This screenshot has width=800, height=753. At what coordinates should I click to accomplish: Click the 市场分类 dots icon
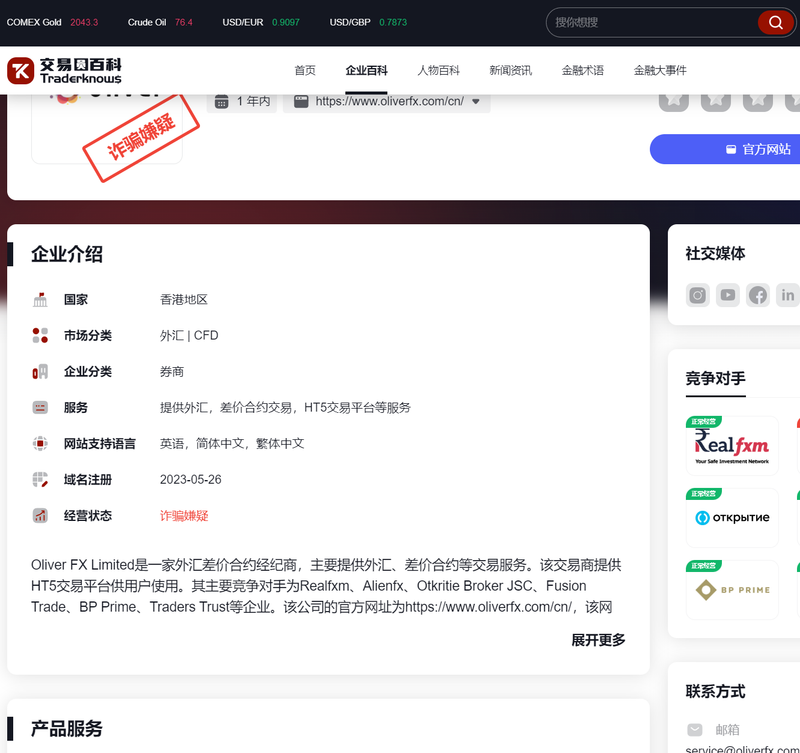(x=40, y=336)
